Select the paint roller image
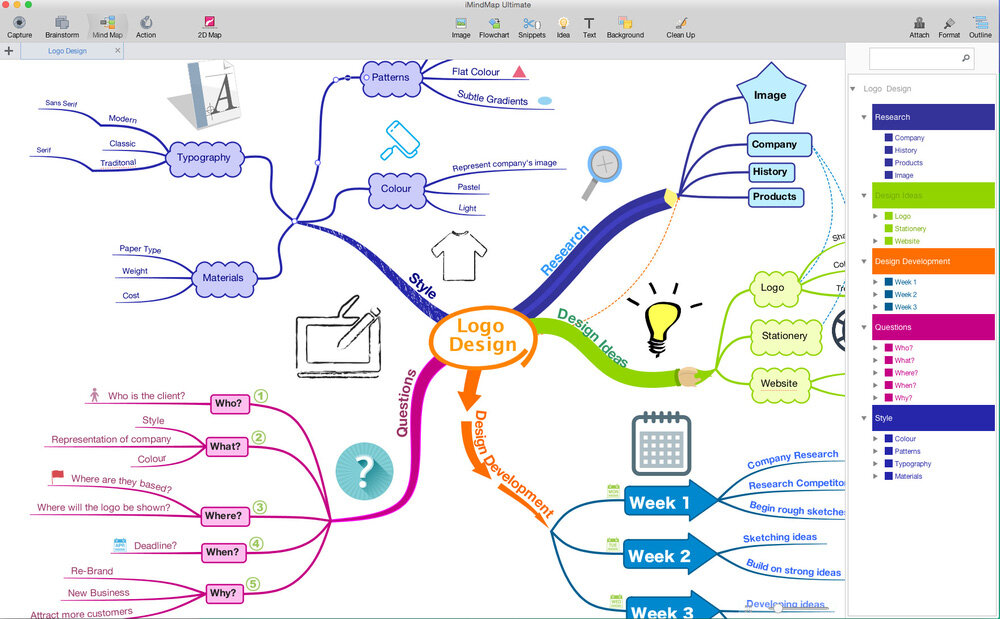This screenshot has height=619, width=1000. 400,140
